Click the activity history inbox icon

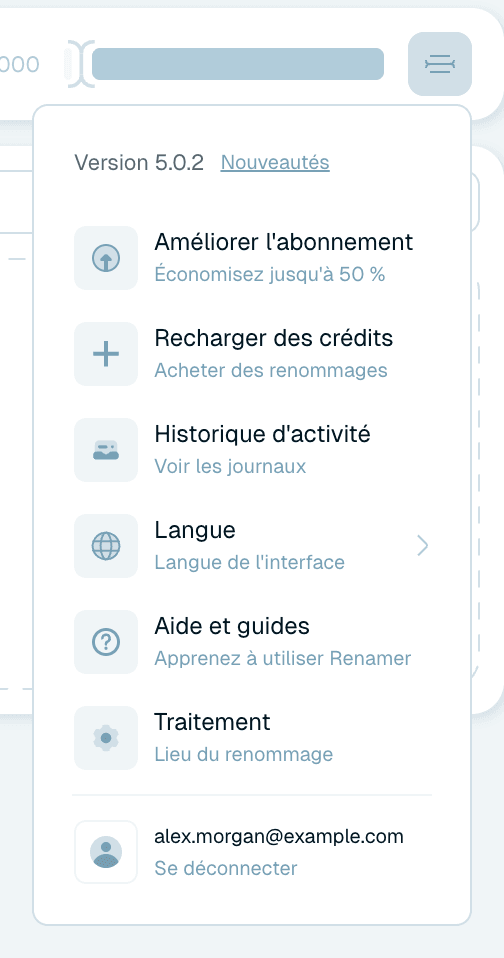click(x=106, y=450)
